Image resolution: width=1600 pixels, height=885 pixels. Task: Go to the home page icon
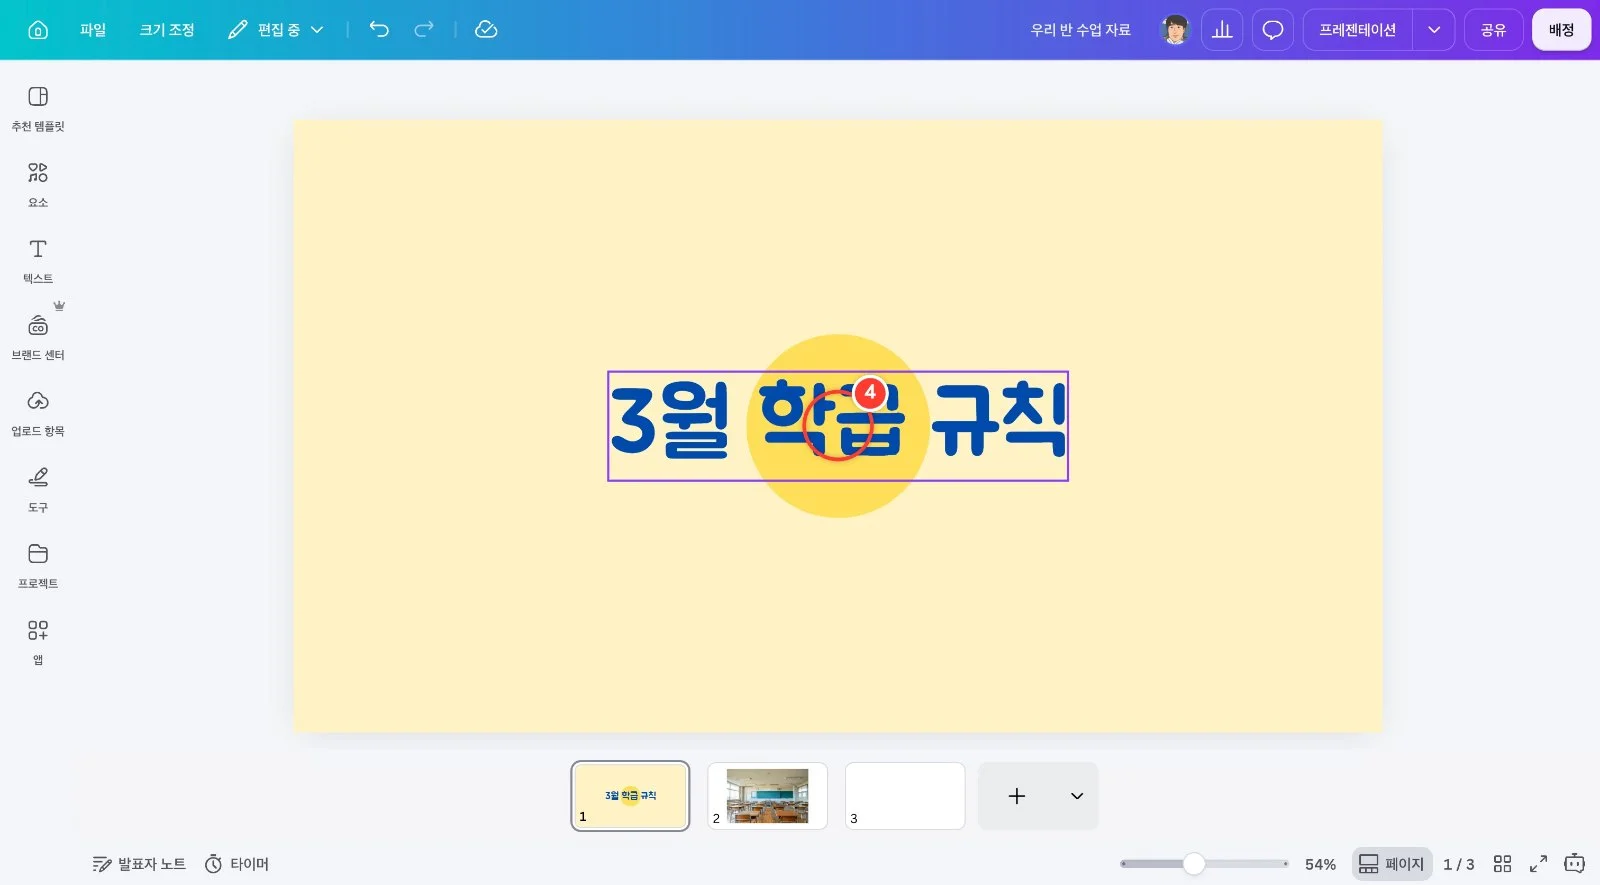tap(38, 30)
